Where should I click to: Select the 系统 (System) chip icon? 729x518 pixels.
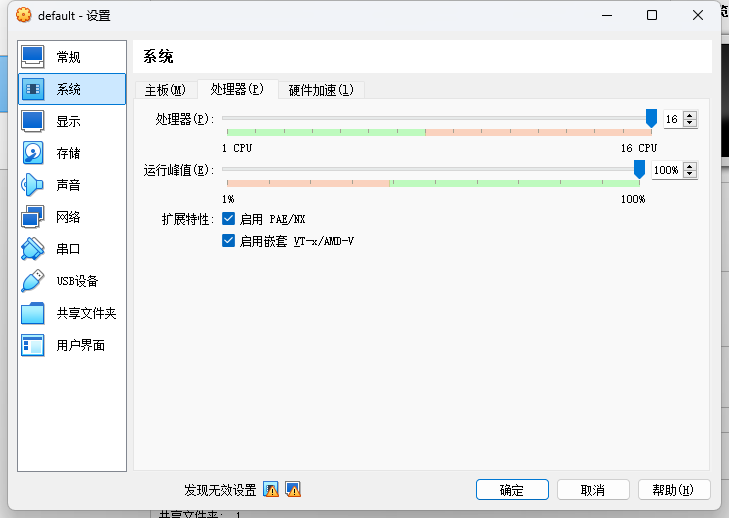click(x=33, y=89)
